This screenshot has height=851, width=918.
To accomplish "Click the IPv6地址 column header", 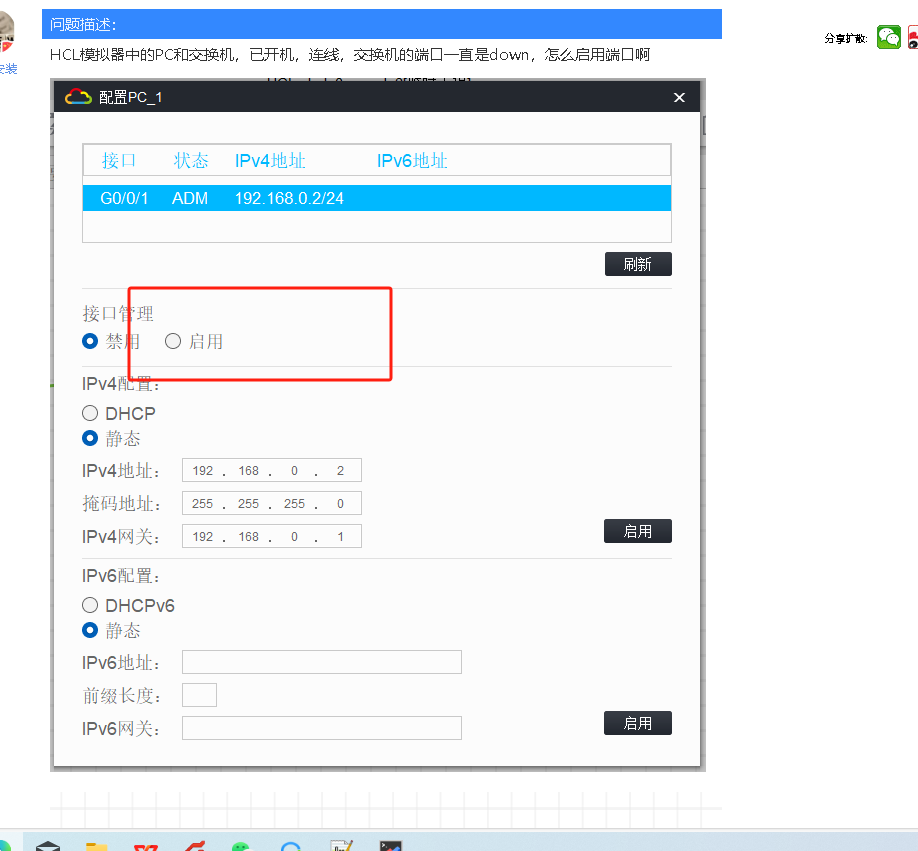I will [x=412, y=160].
